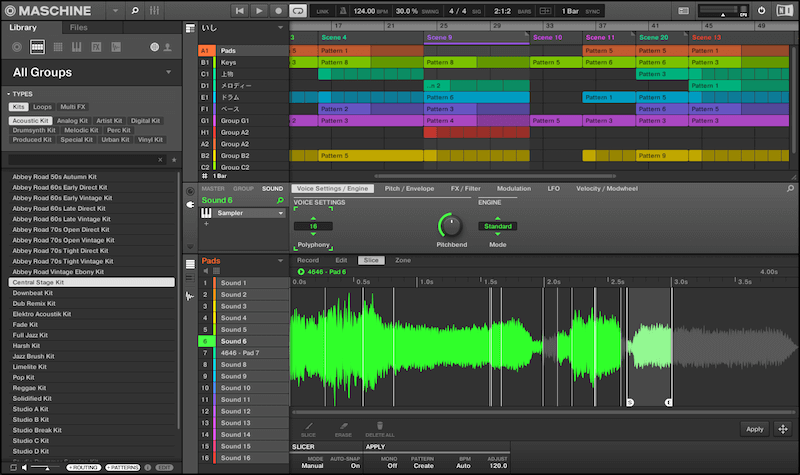Toggle the favorites star filter
Image resolution: width=800 pixels, height=475 pixels.
174,160
